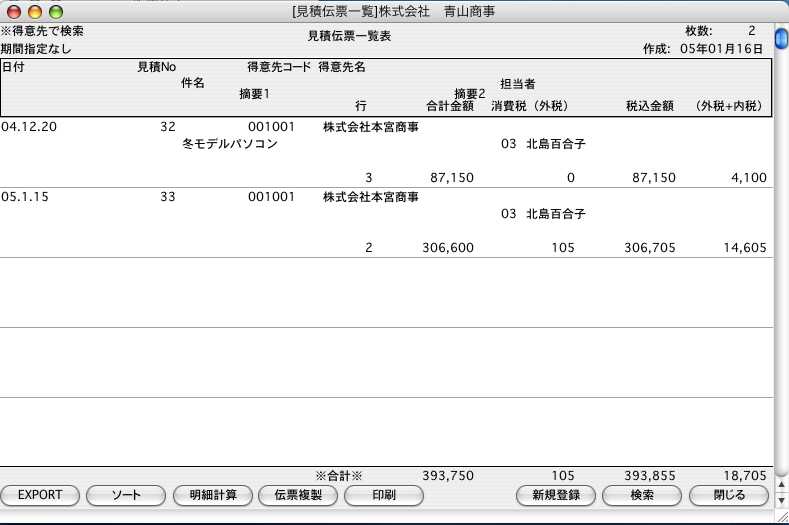The width and height of the screenshot is (789, 525).
Task: Zoom window with the green button
Action: coord(55,11)
